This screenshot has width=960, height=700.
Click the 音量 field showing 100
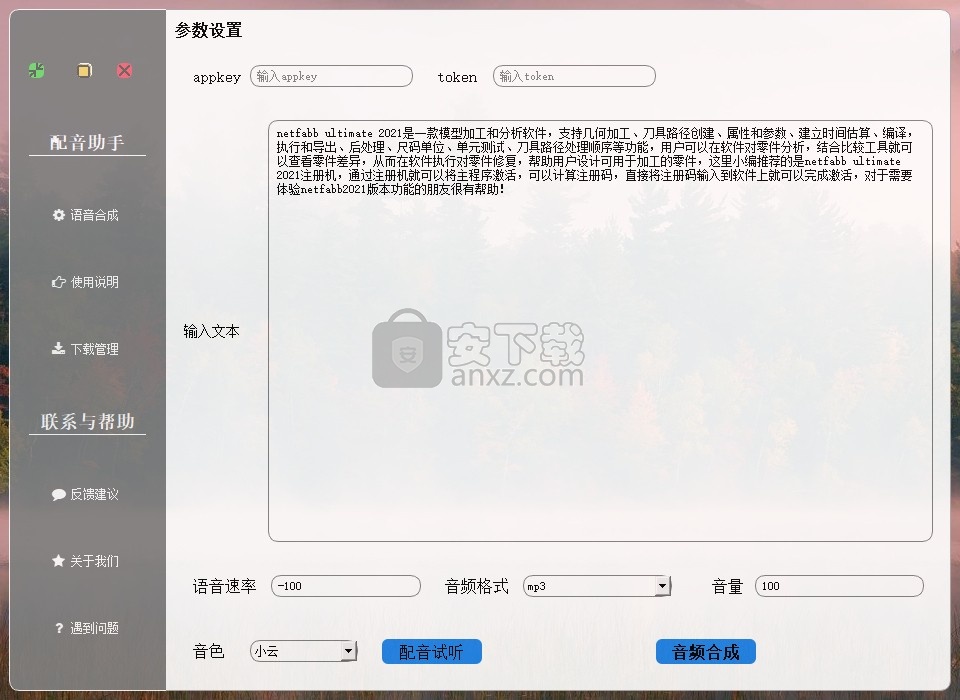pyautogui.click(x=839, y=586)
